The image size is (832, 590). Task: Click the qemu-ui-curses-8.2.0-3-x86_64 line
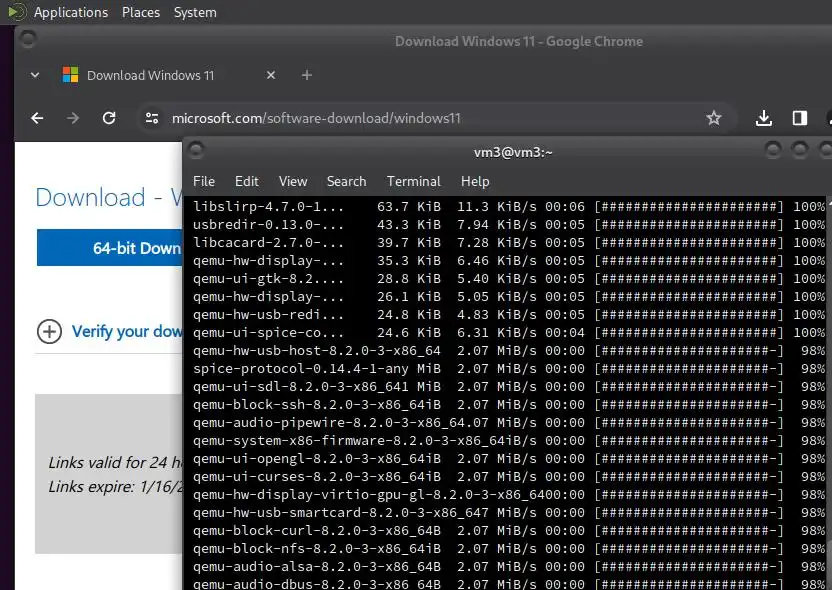(x=508, y=477)
